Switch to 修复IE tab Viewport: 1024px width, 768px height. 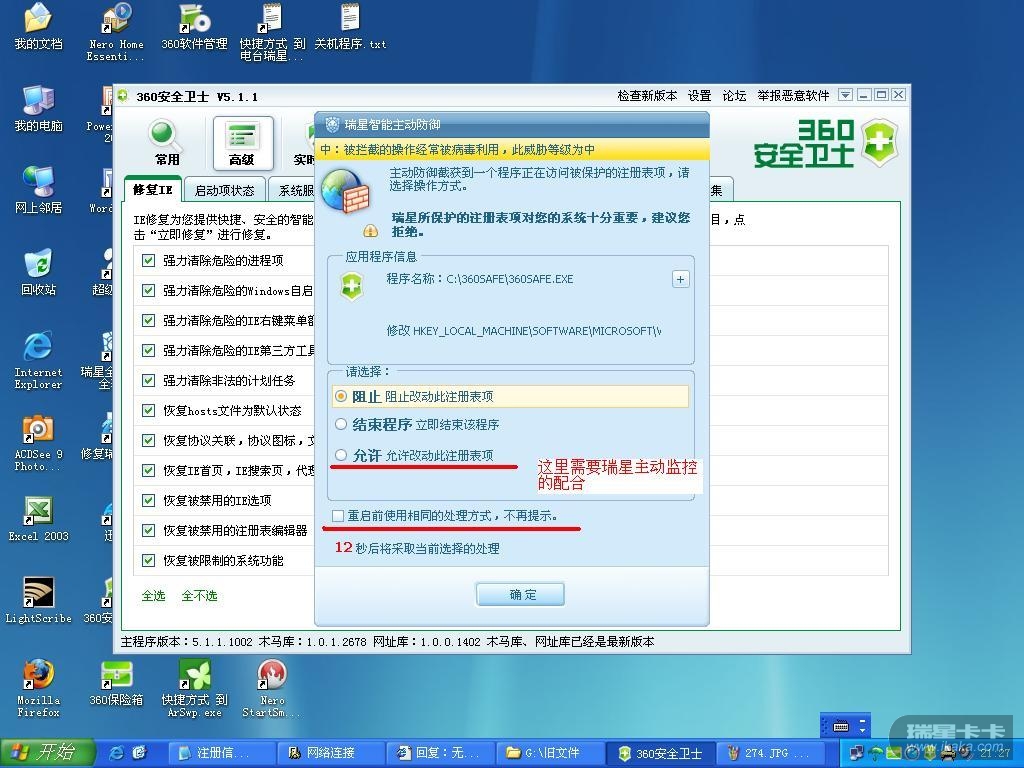[x=153, y=189]
